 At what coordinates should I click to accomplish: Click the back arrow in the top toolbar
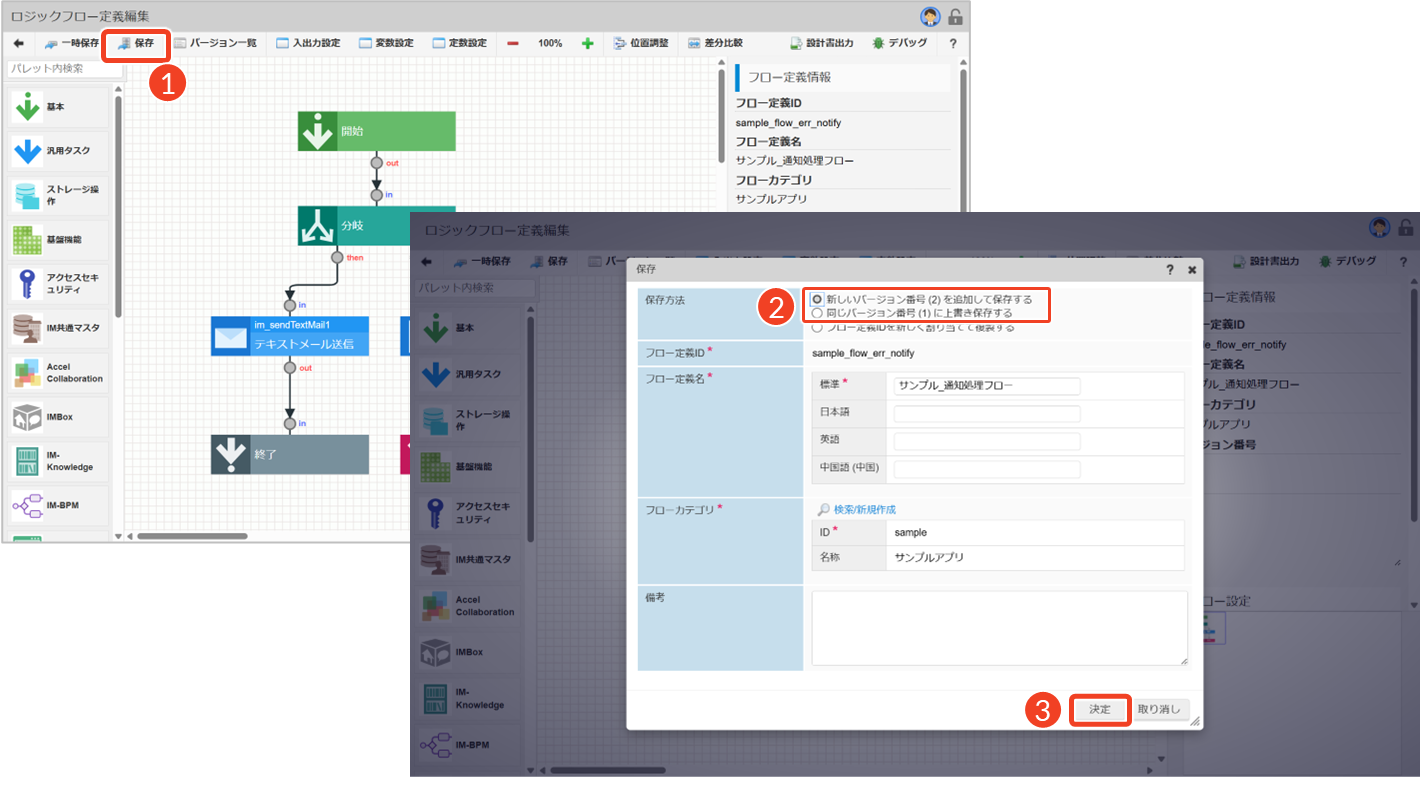click(x=18, y=44)
